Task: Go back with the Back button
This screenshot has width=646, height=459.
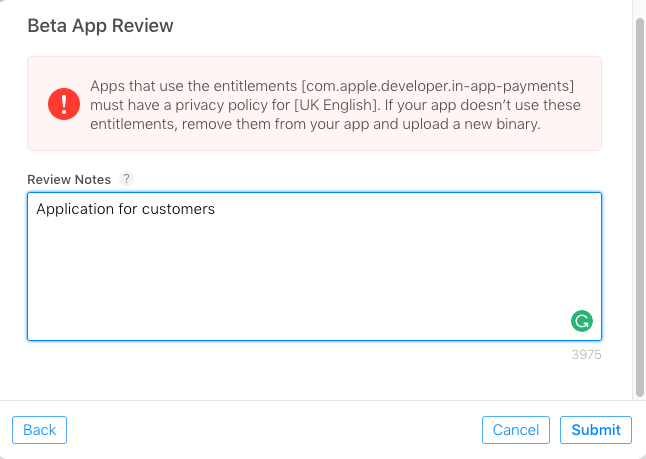Action: [x=39, y=430]
